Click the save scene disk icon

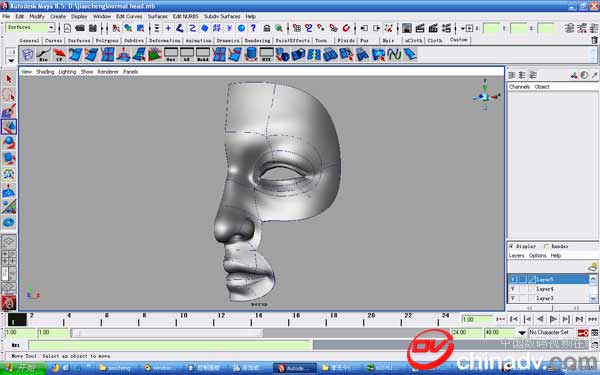coord(93,28)
